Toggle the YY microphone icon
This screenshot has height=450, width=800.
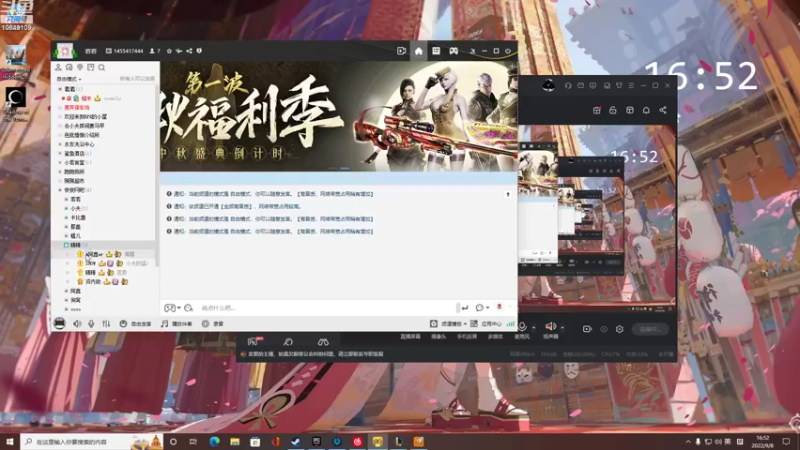tap(91, 323)
